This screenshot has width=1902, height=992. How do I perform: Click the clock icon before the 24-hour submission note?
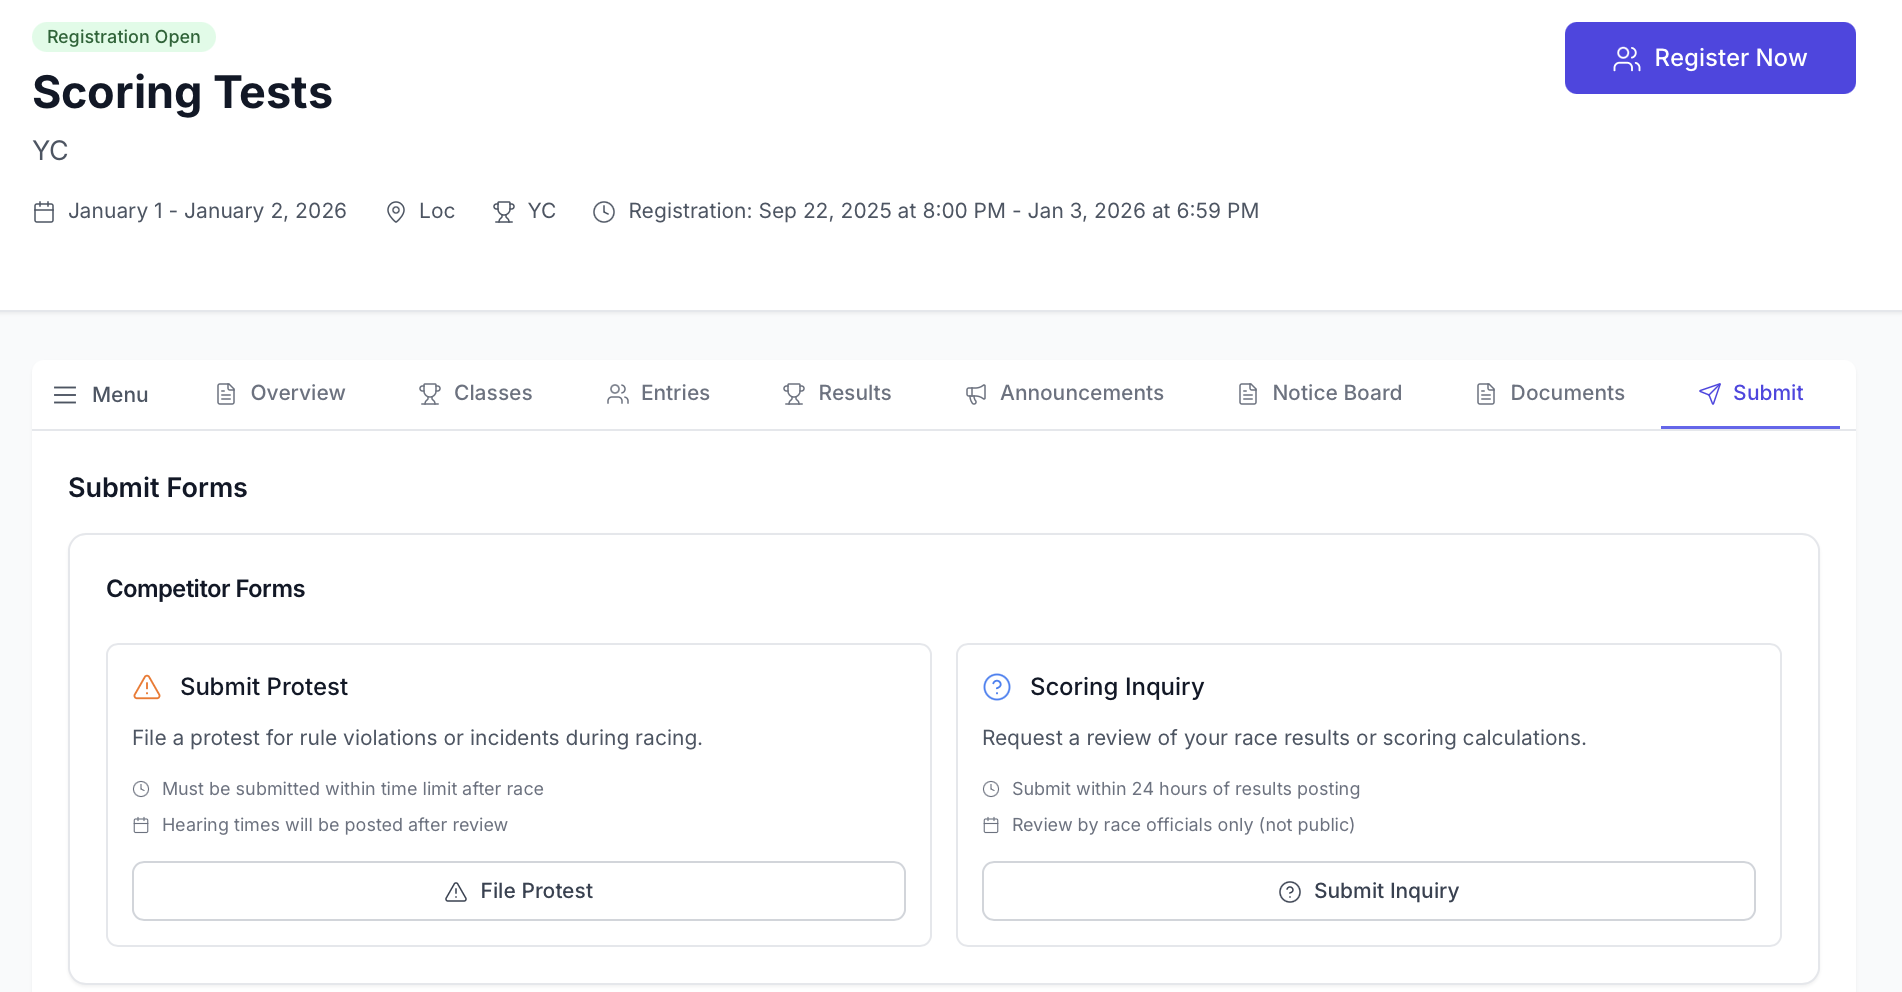[x=990, y=788]
